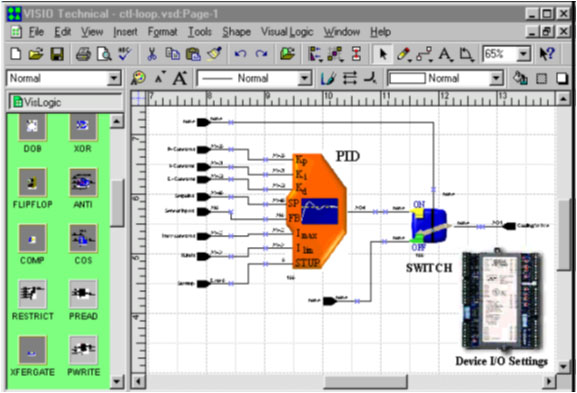577x393 pixels.
Task: Select the Text tool icon
Action: 446,54
